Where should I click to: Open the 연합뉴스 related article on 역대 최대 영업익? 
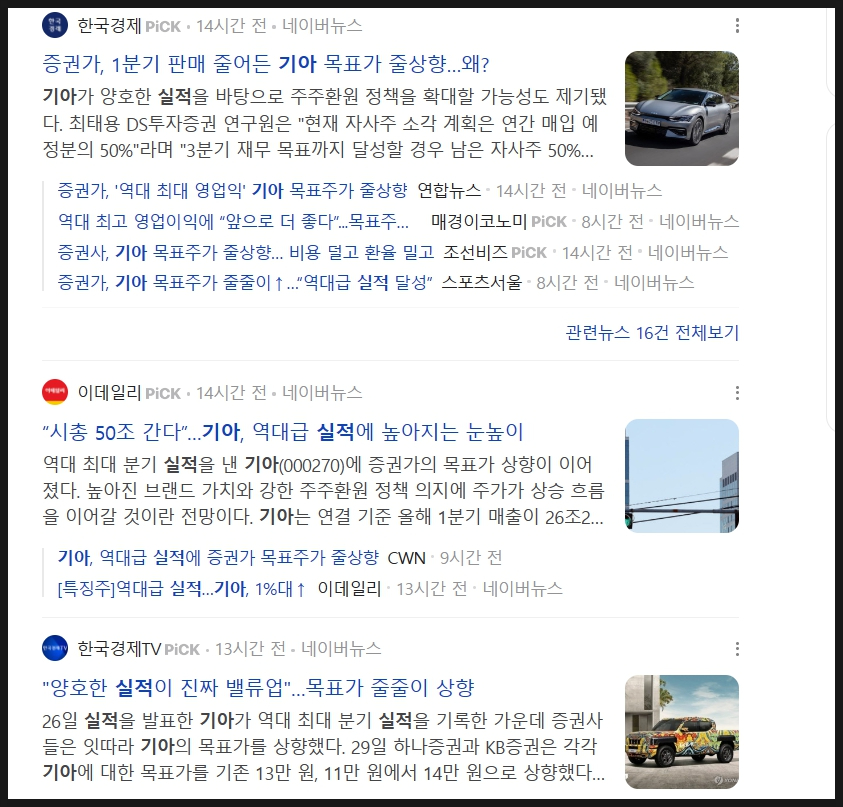(233, 190)
